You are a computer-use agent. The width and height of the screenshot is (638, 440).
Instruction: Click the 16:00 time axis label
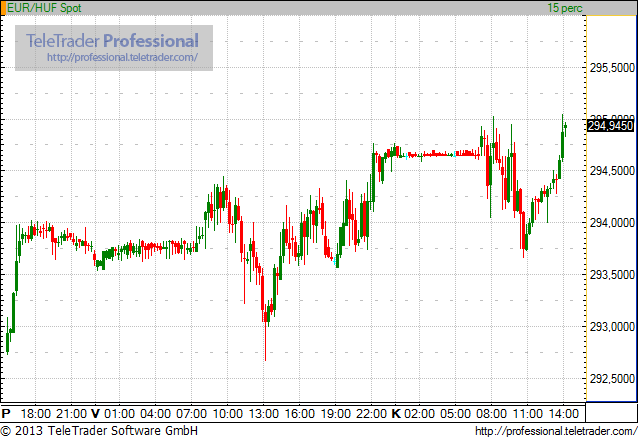coord(299,414)
